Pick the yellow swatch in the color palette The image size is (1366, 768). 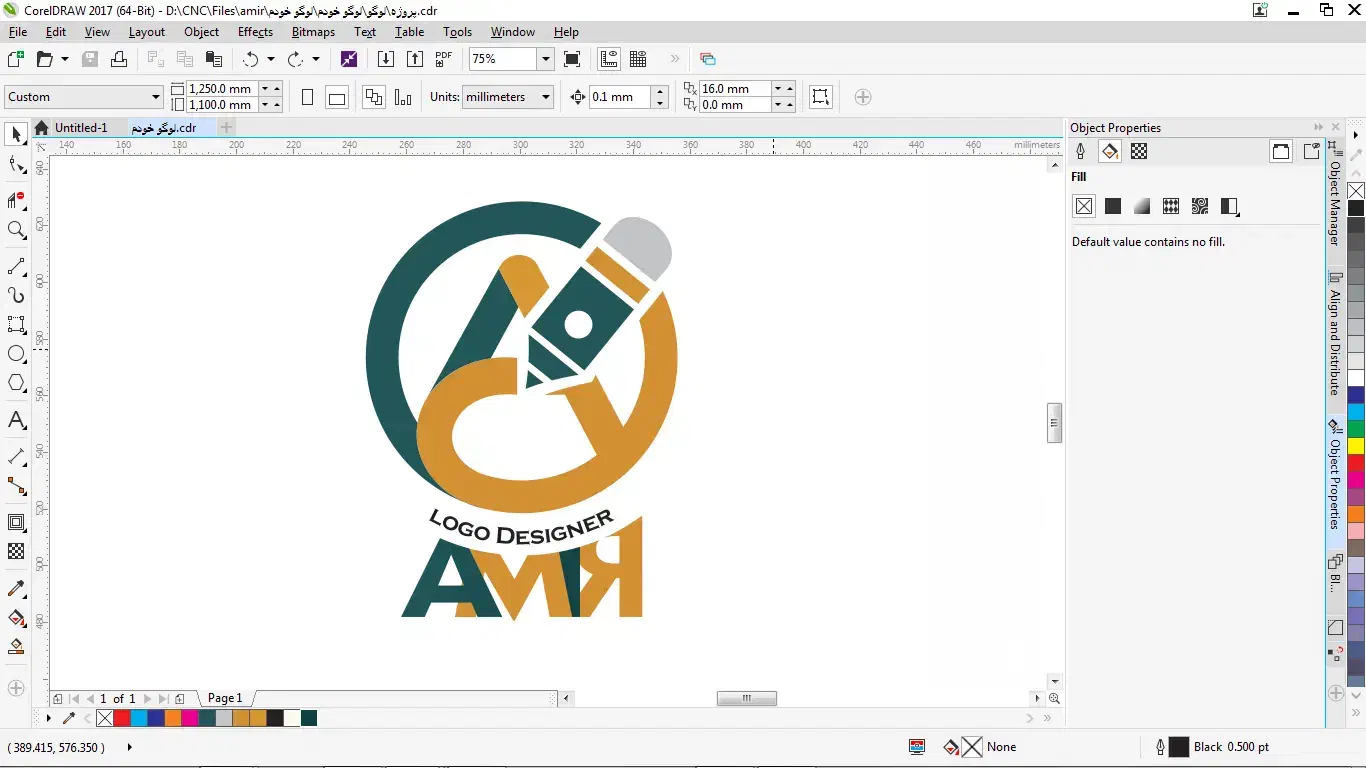point(1355,445)
